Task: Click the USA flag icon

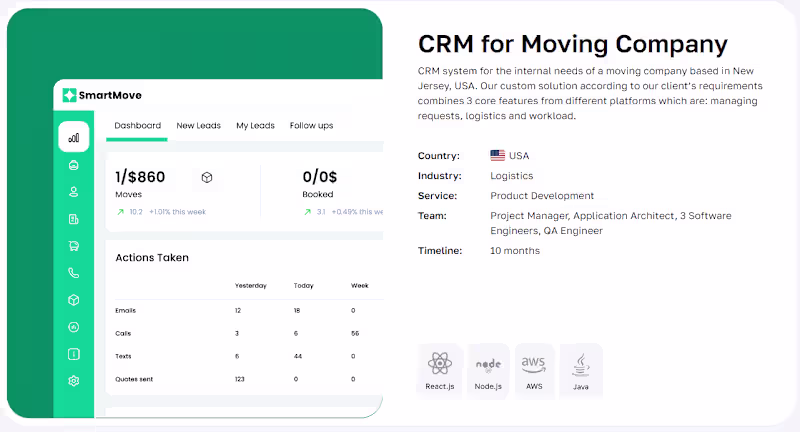Action: click(497, 156)
